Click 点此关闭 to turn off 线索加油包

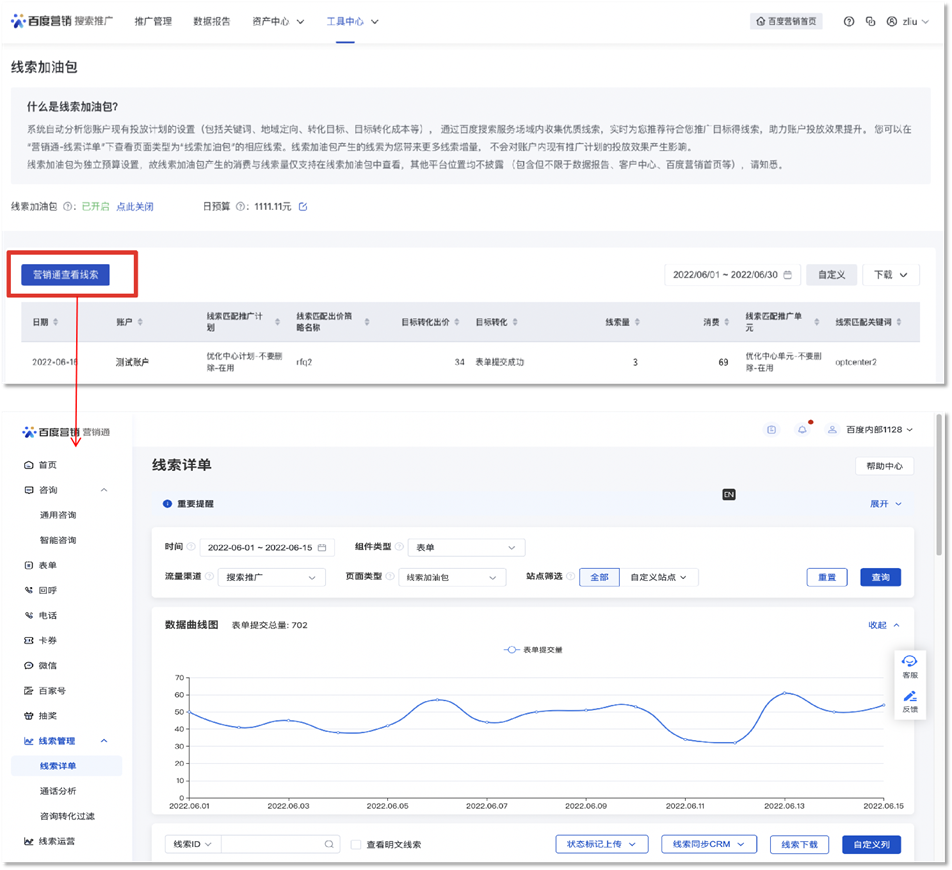coord(134,207)
